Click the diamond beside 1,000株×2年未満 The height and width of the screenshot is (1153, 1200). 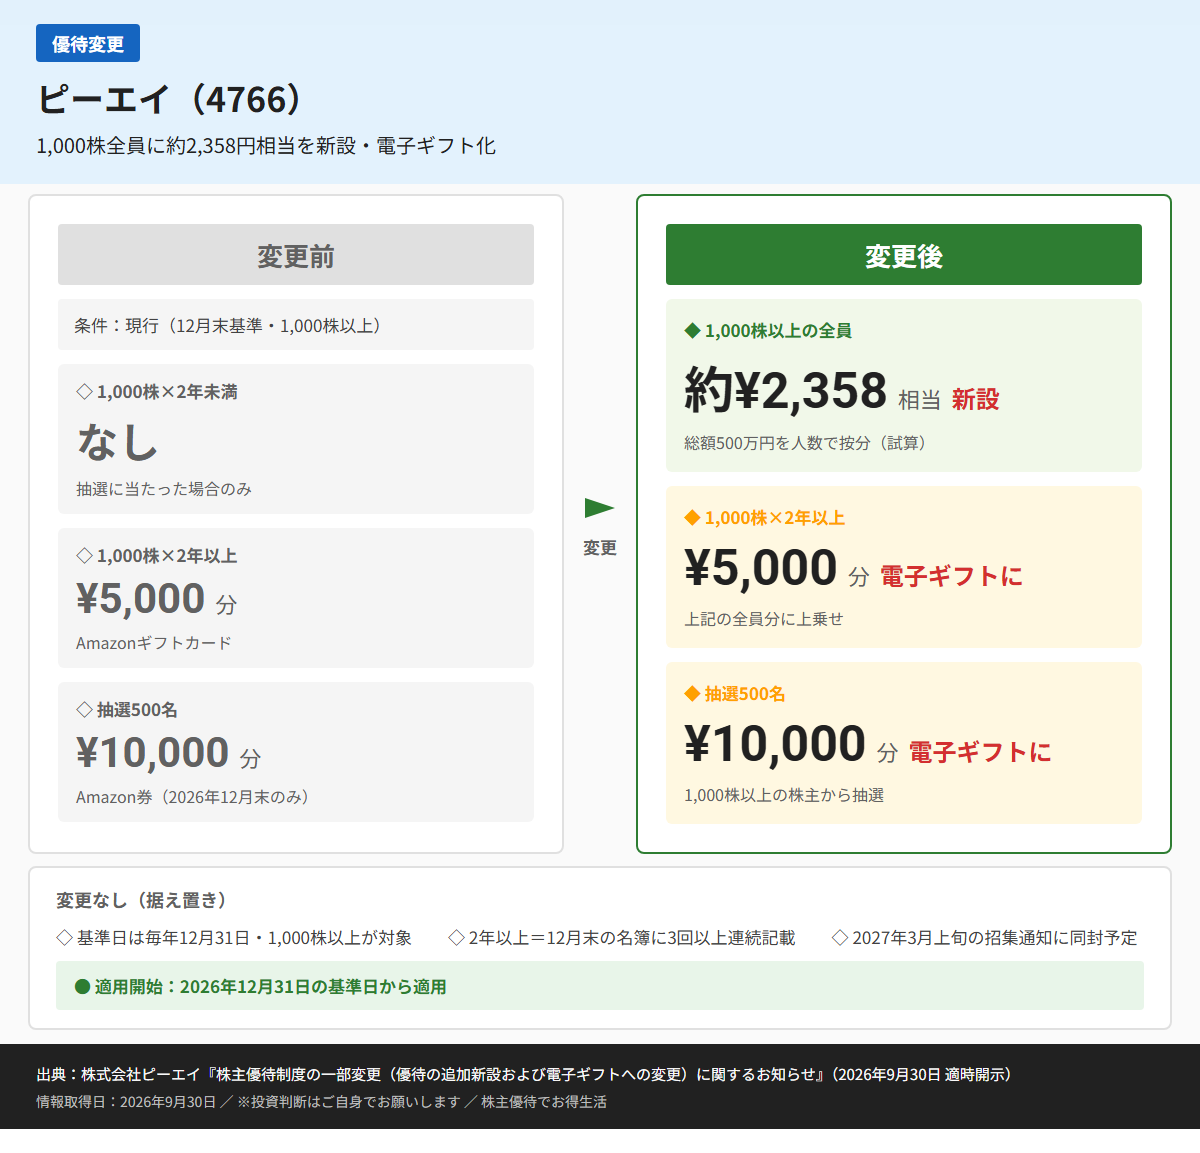[x=84, y=392]
